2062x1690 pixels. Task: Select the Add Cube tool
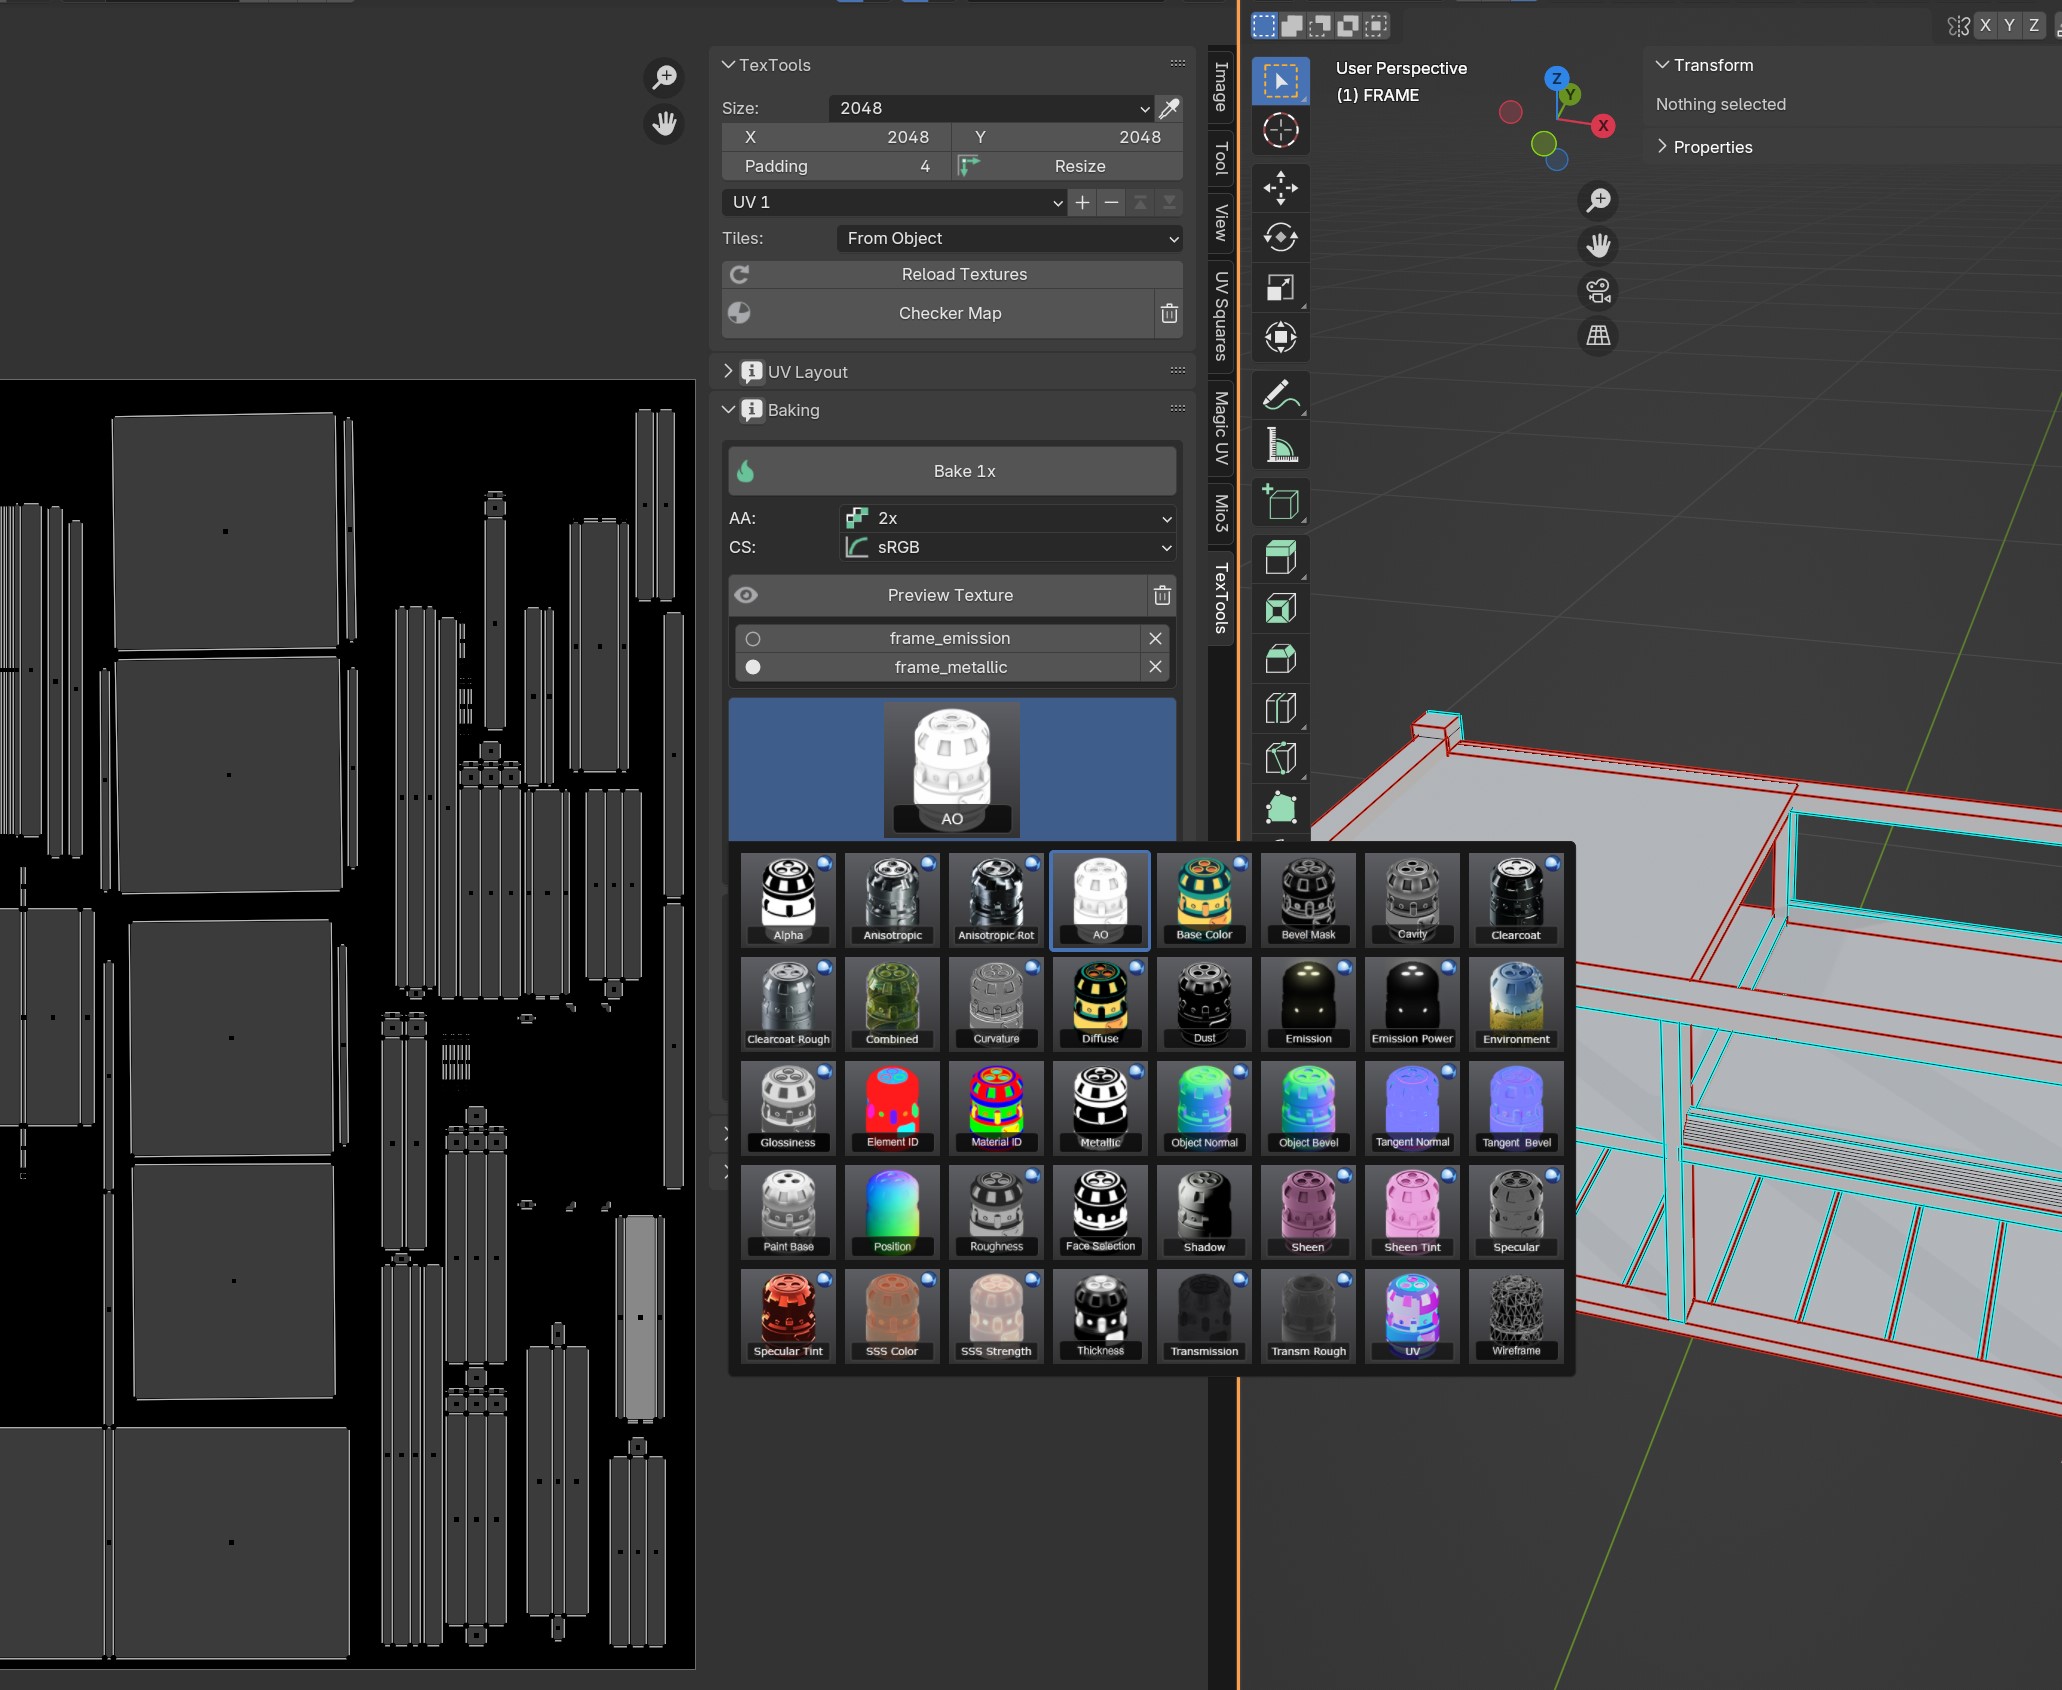coord(1281,502)
